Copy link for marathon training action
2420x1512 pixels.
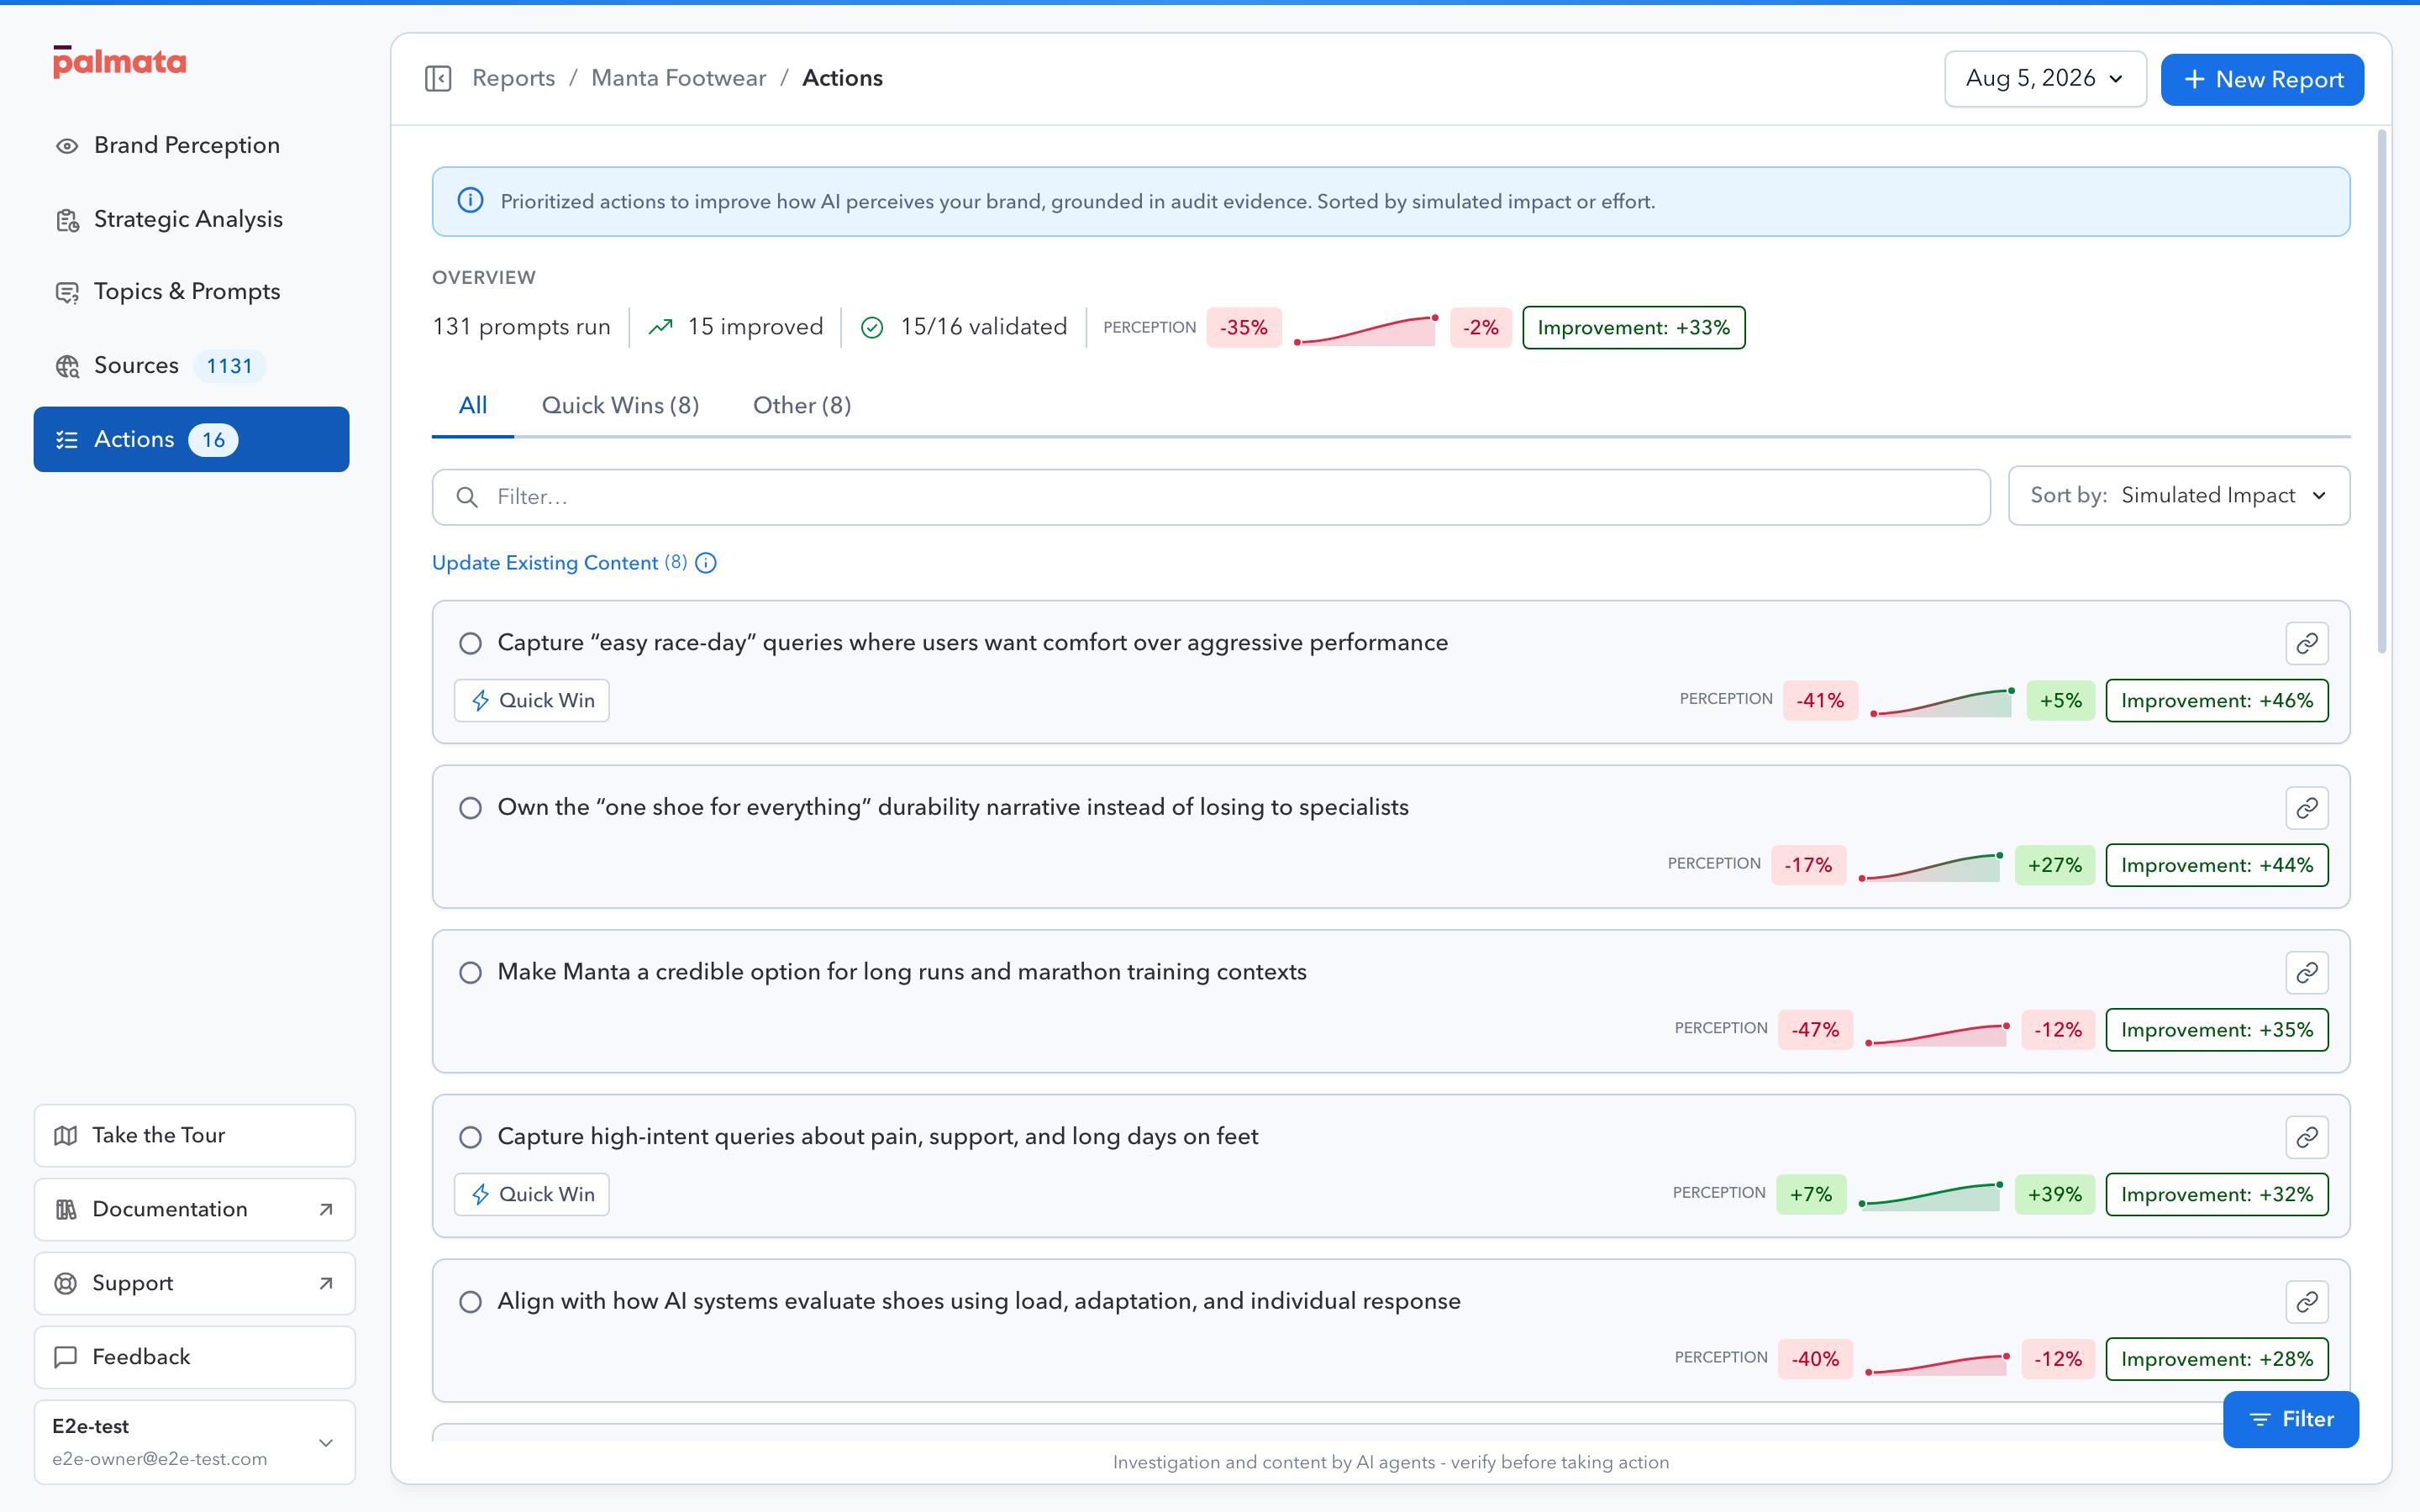click(2307, 972)
